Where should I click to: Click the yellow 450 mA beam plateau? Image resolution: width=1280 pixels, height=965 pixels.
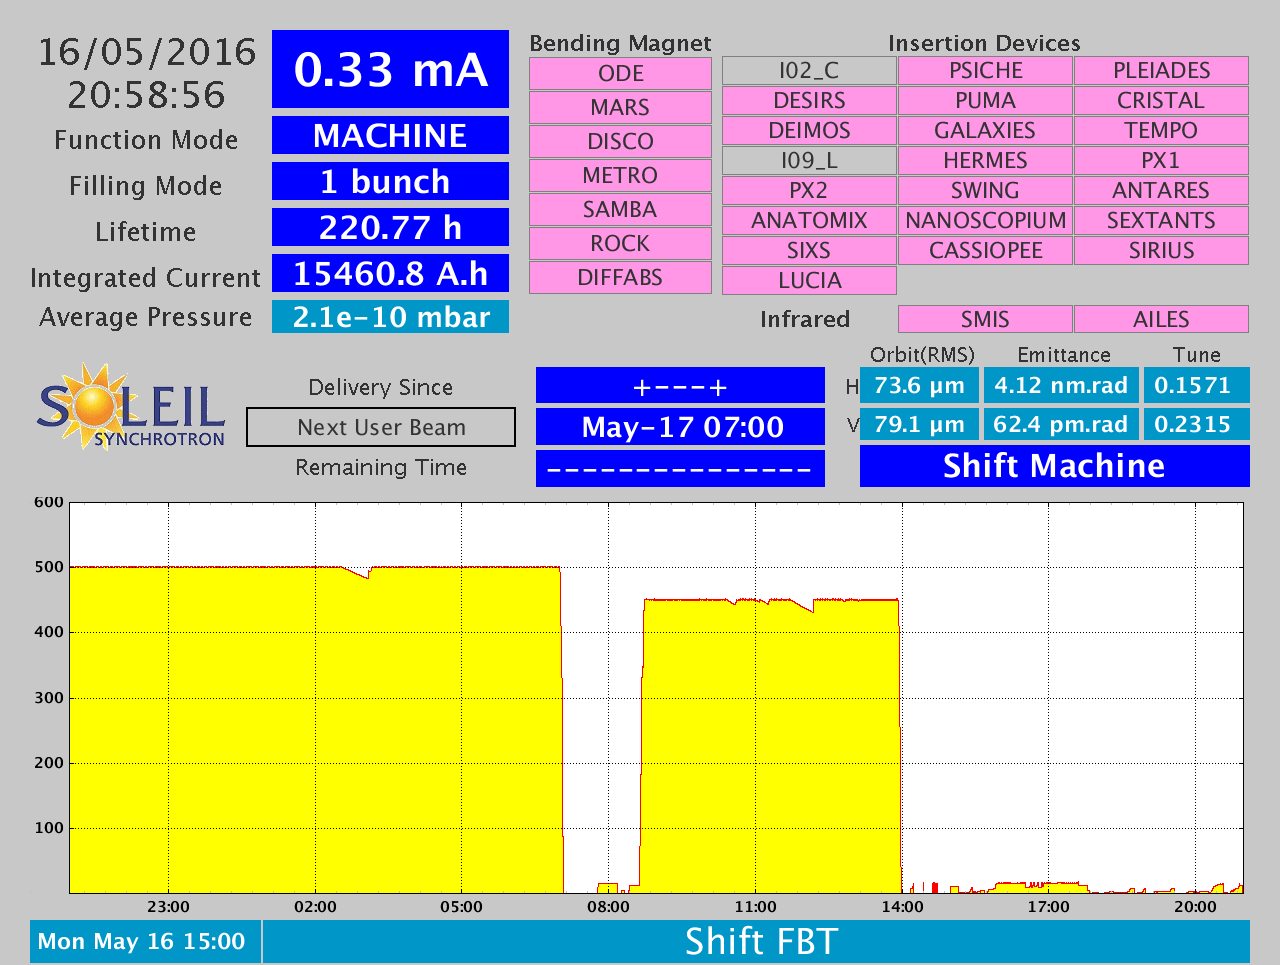pyautogui.click(x=770, y=745)
